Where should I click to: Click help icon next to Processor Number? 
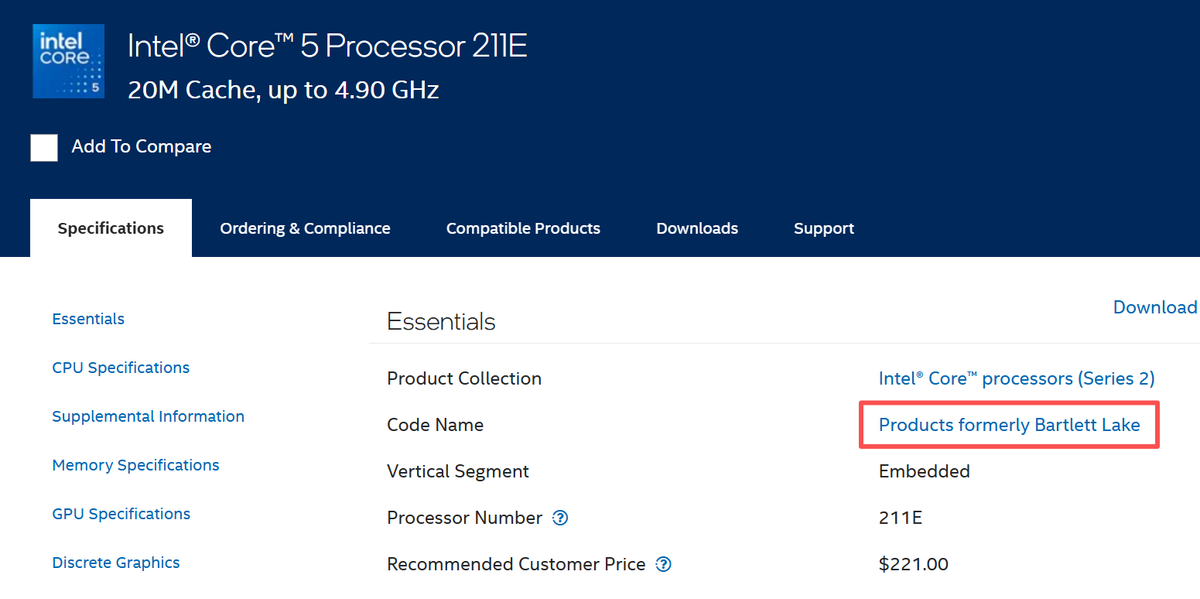[561, 518]
